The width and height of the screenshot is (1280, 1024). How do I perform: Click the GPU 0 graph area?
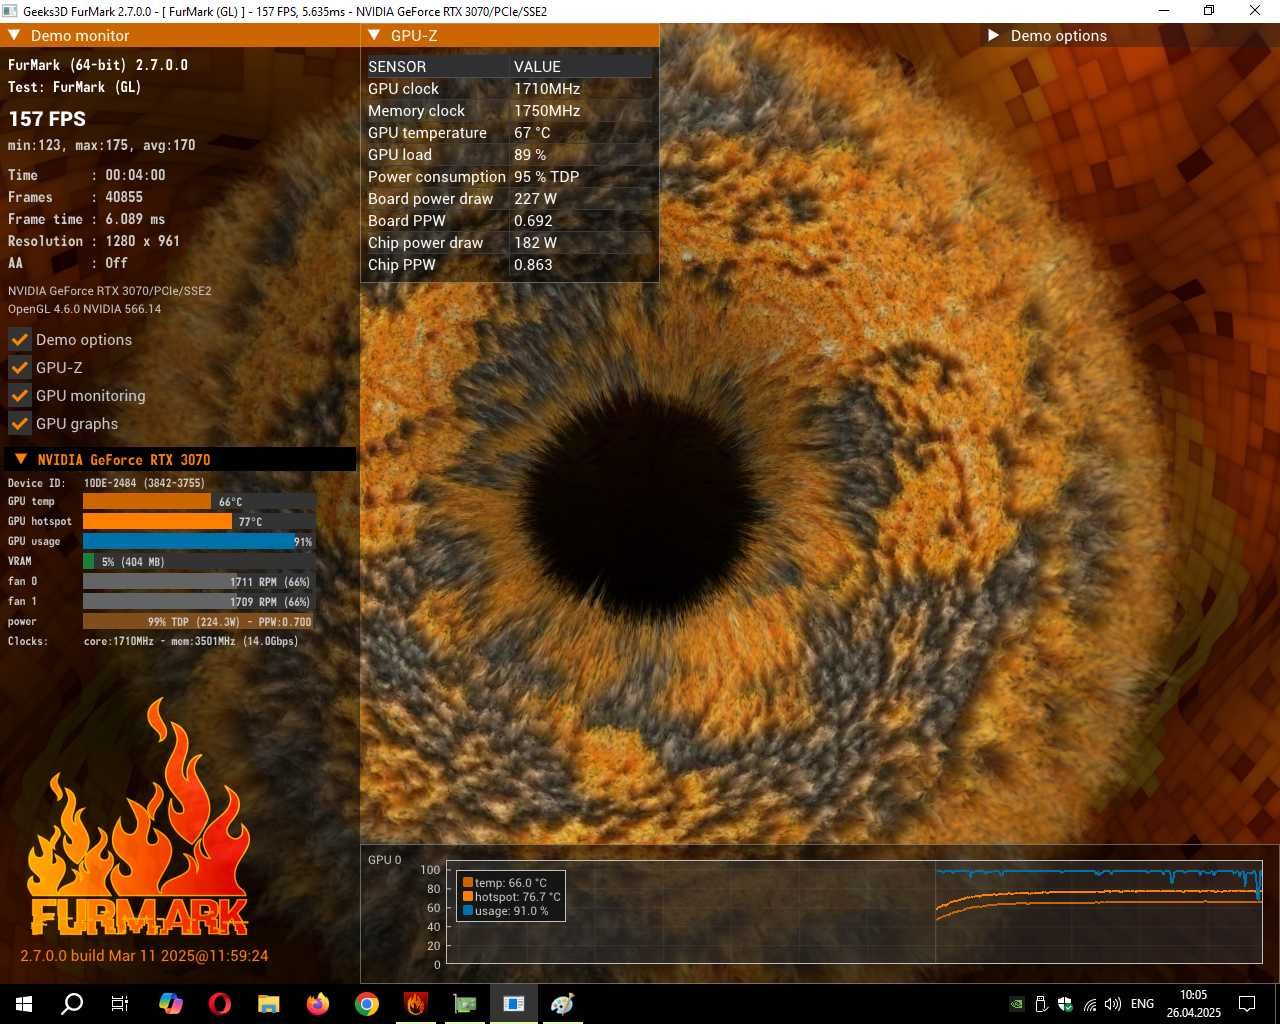(854, 912)
